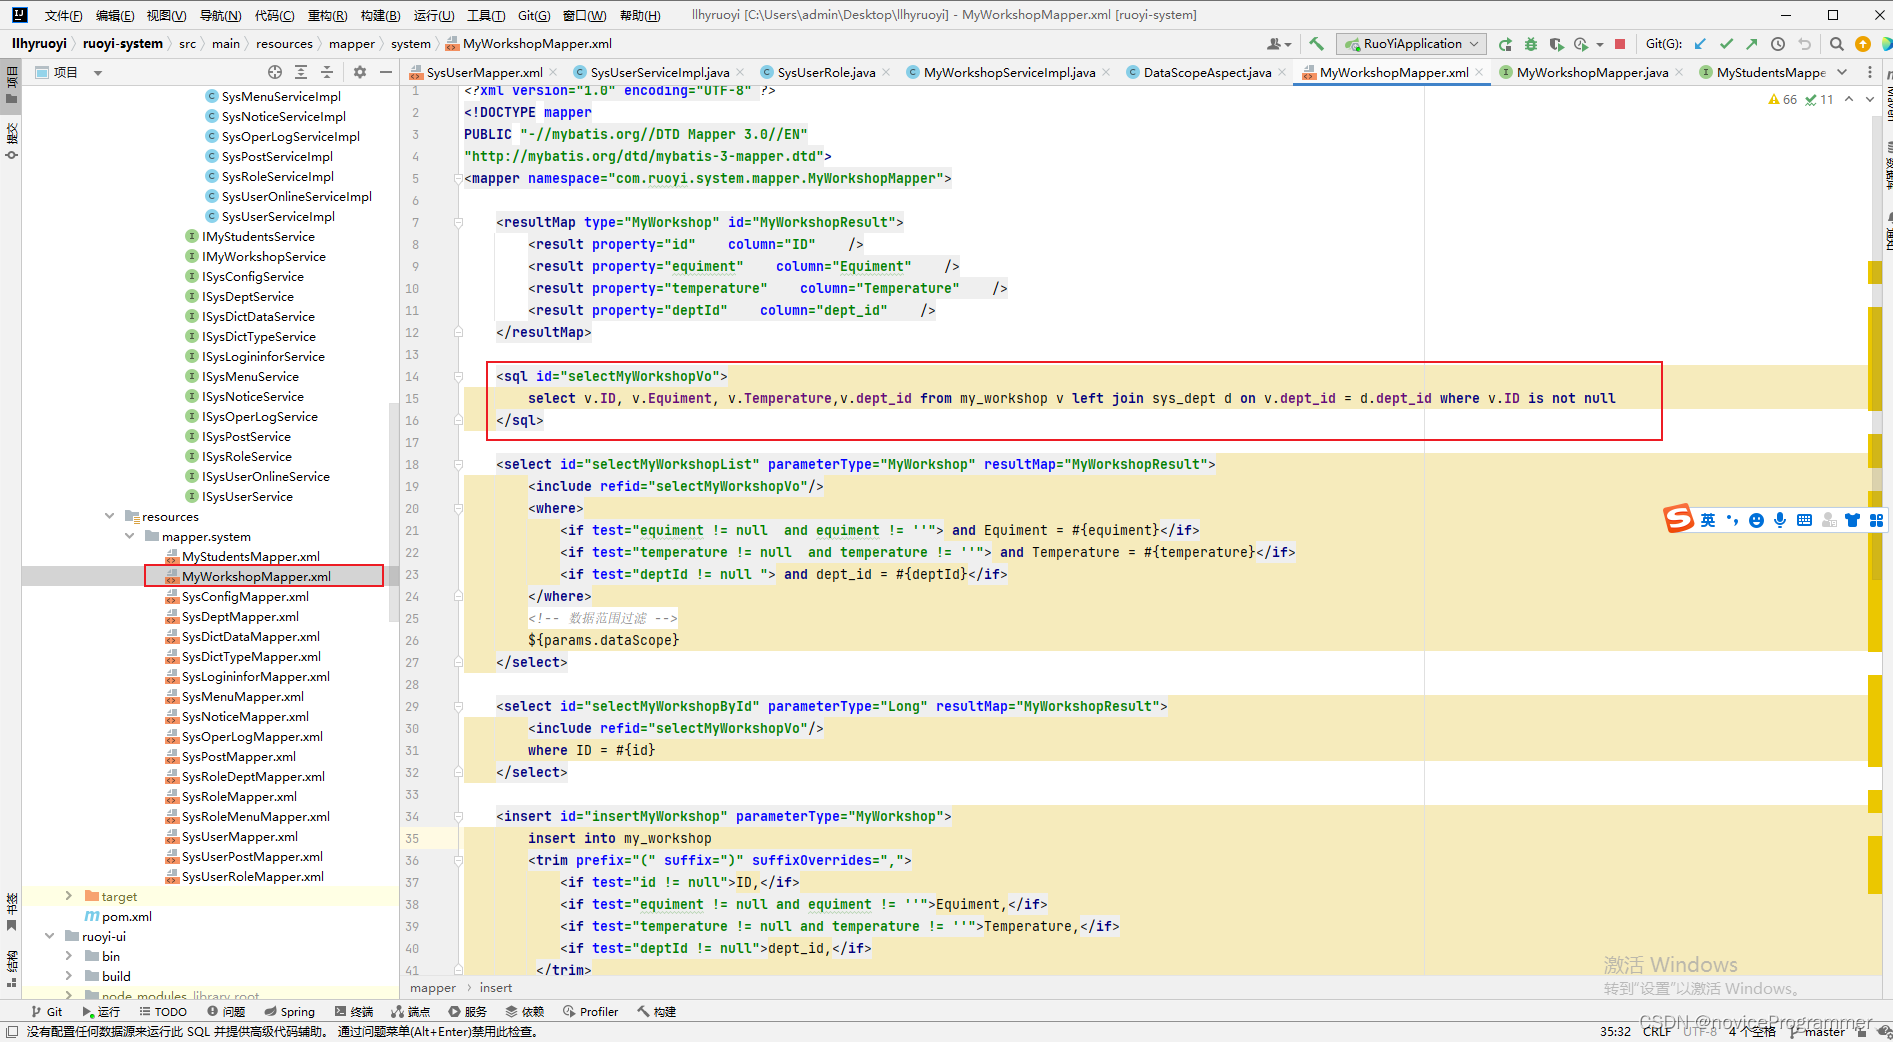Open MyStudentsMapper.xml in the project tree
The width and height of the screenshot is (1893, 1042).
point(251,556)
